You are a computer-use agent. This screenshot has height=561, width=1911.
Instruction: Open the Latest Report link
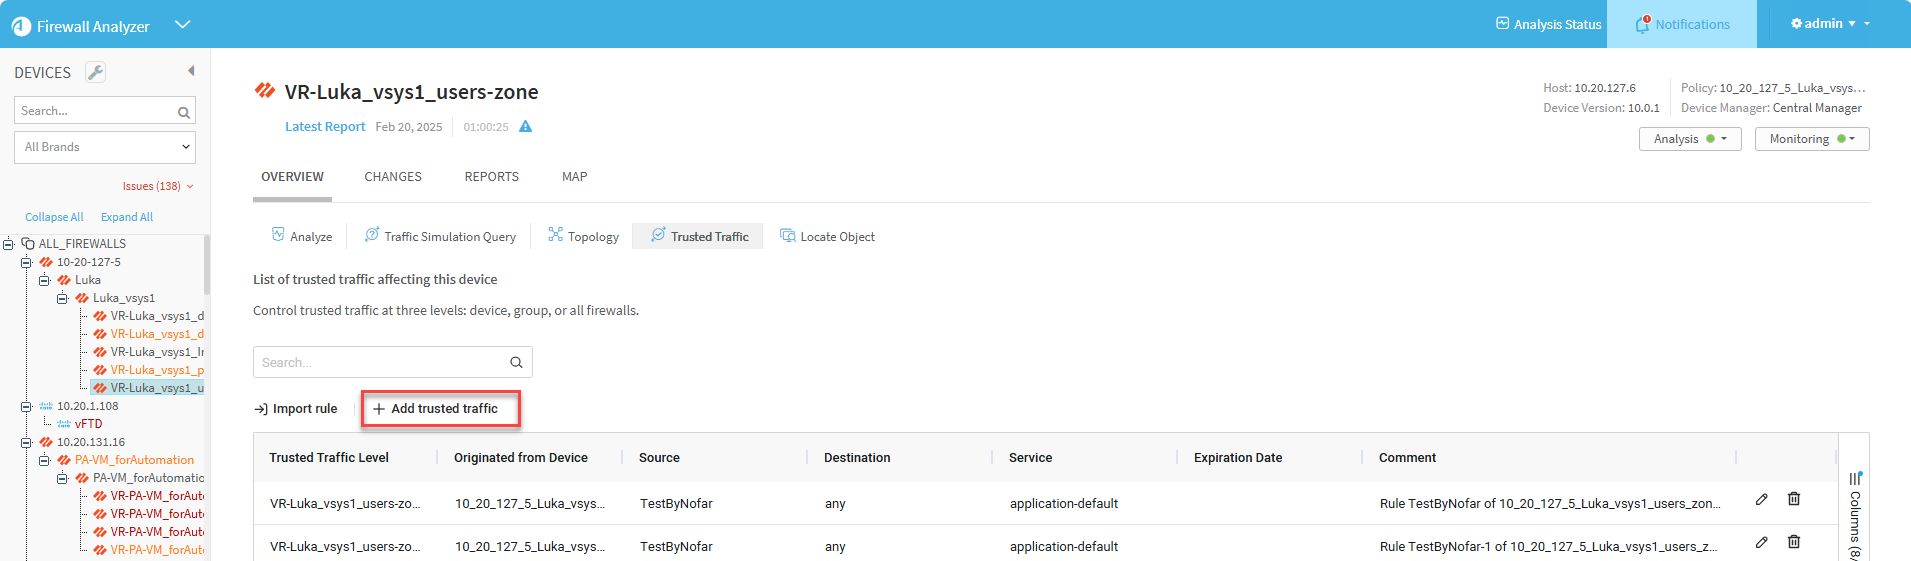point(325,127)
